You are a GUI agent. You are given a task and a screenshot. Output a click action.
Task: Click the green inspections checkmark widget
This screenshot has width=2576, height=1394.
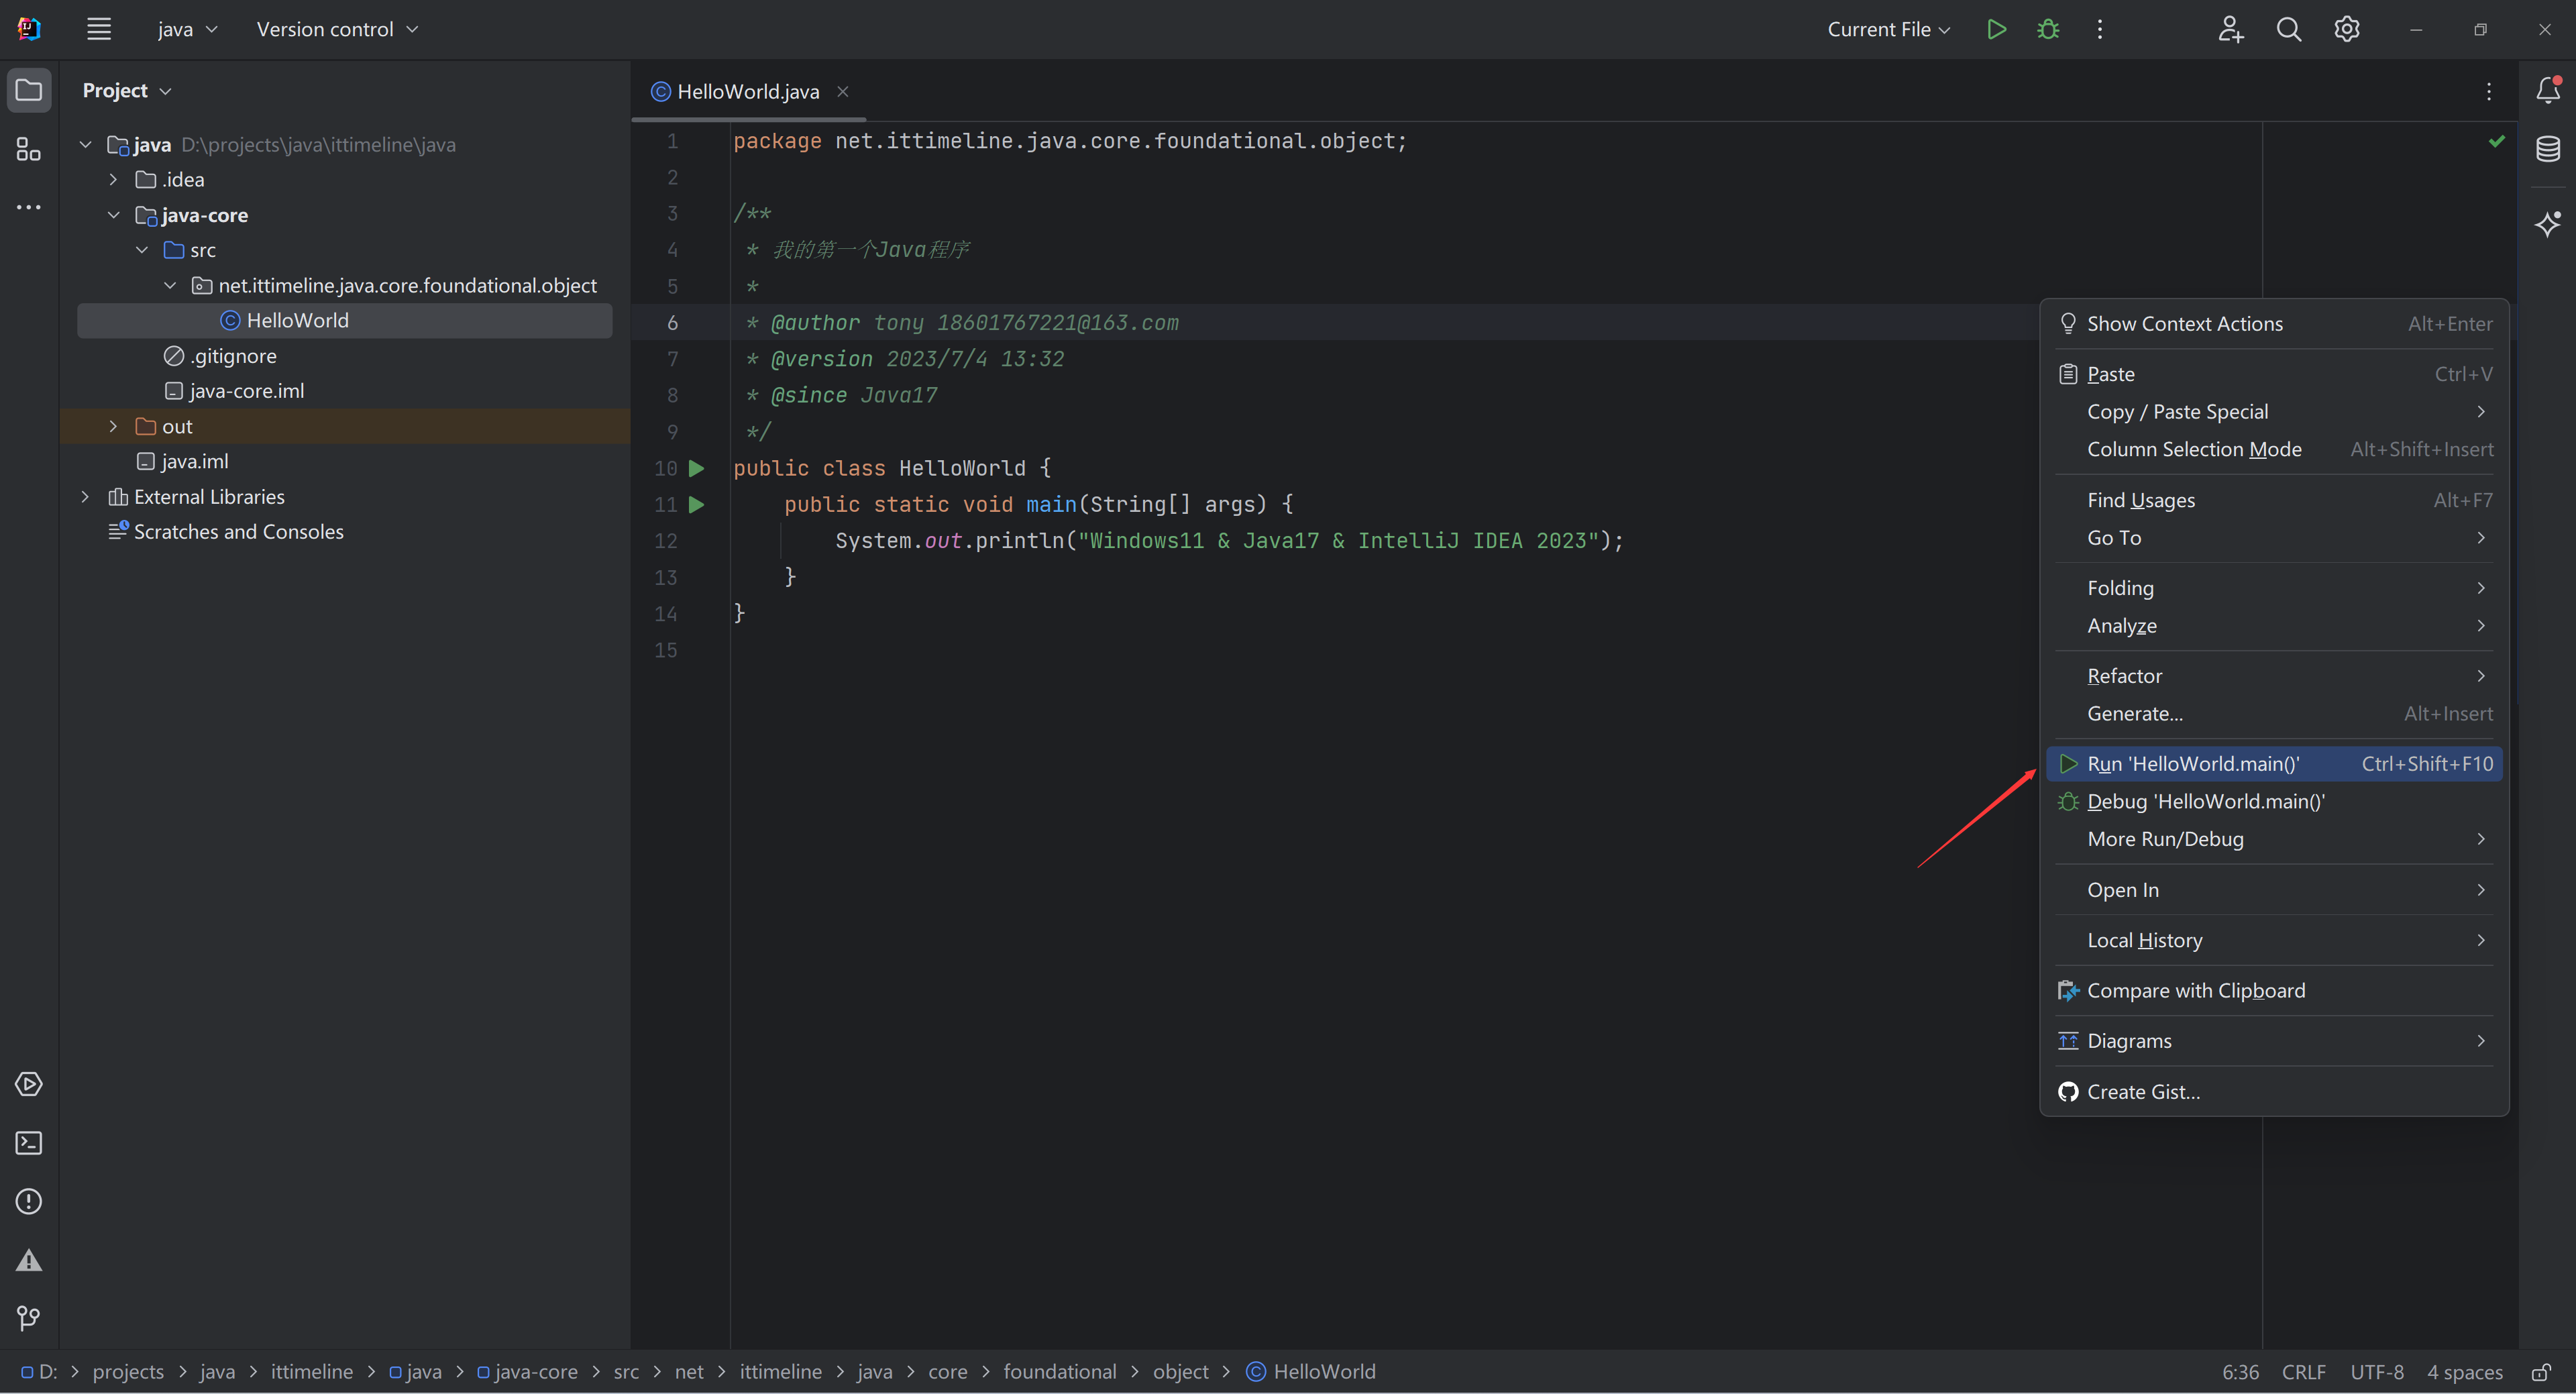(x=2496, y=141)
